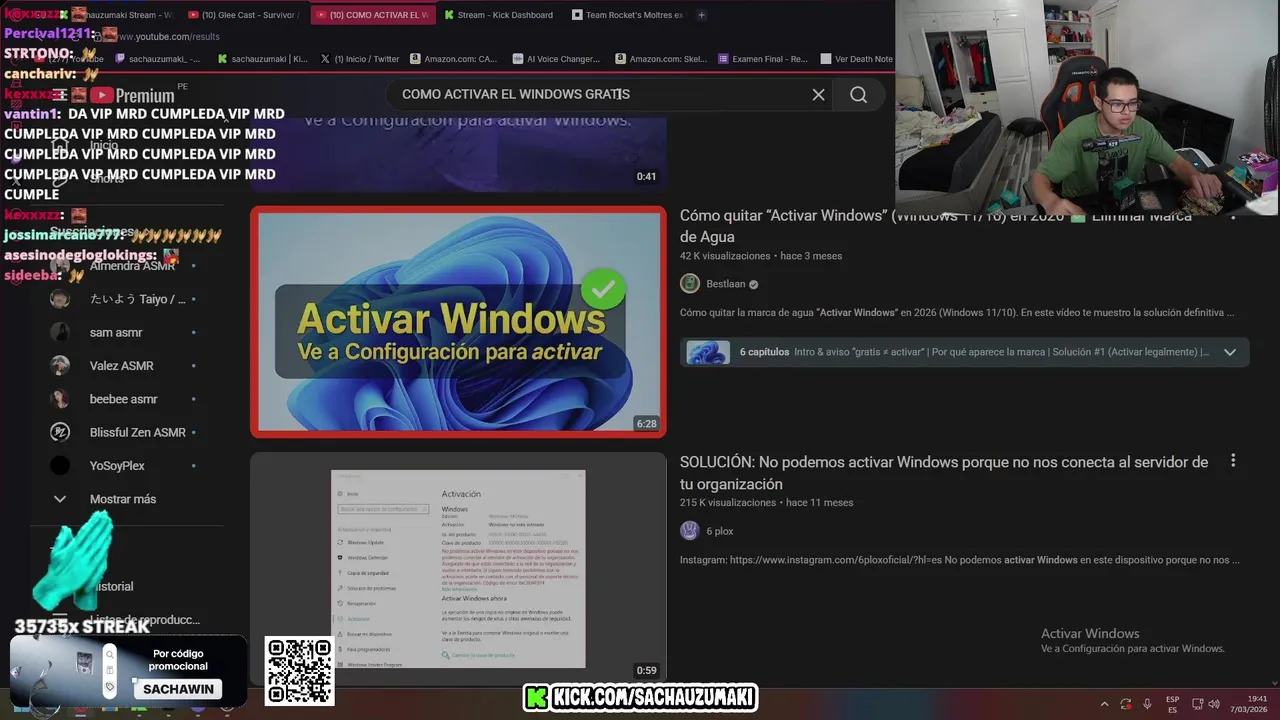This screenshot has width=1280, height=720.
Task: Switch to the Stream - Kick Dashboard tab
Action: (x=498, y=15)
